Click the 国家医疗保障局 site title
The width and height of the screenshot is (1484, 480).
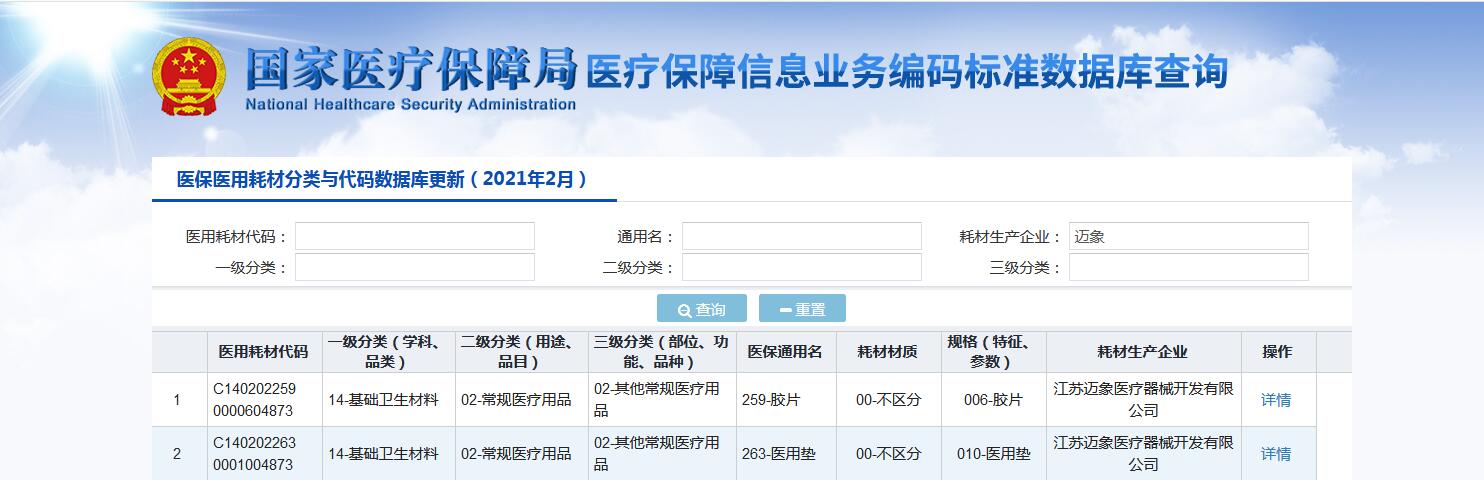[x=411, y=70]
